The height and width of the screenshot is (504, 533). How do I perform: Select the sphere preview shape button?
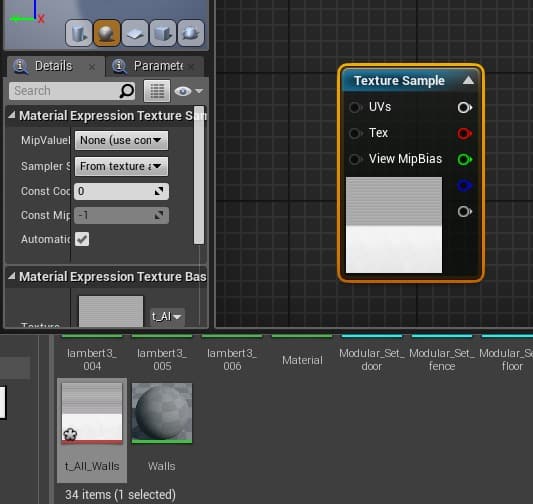coord(107,33)
